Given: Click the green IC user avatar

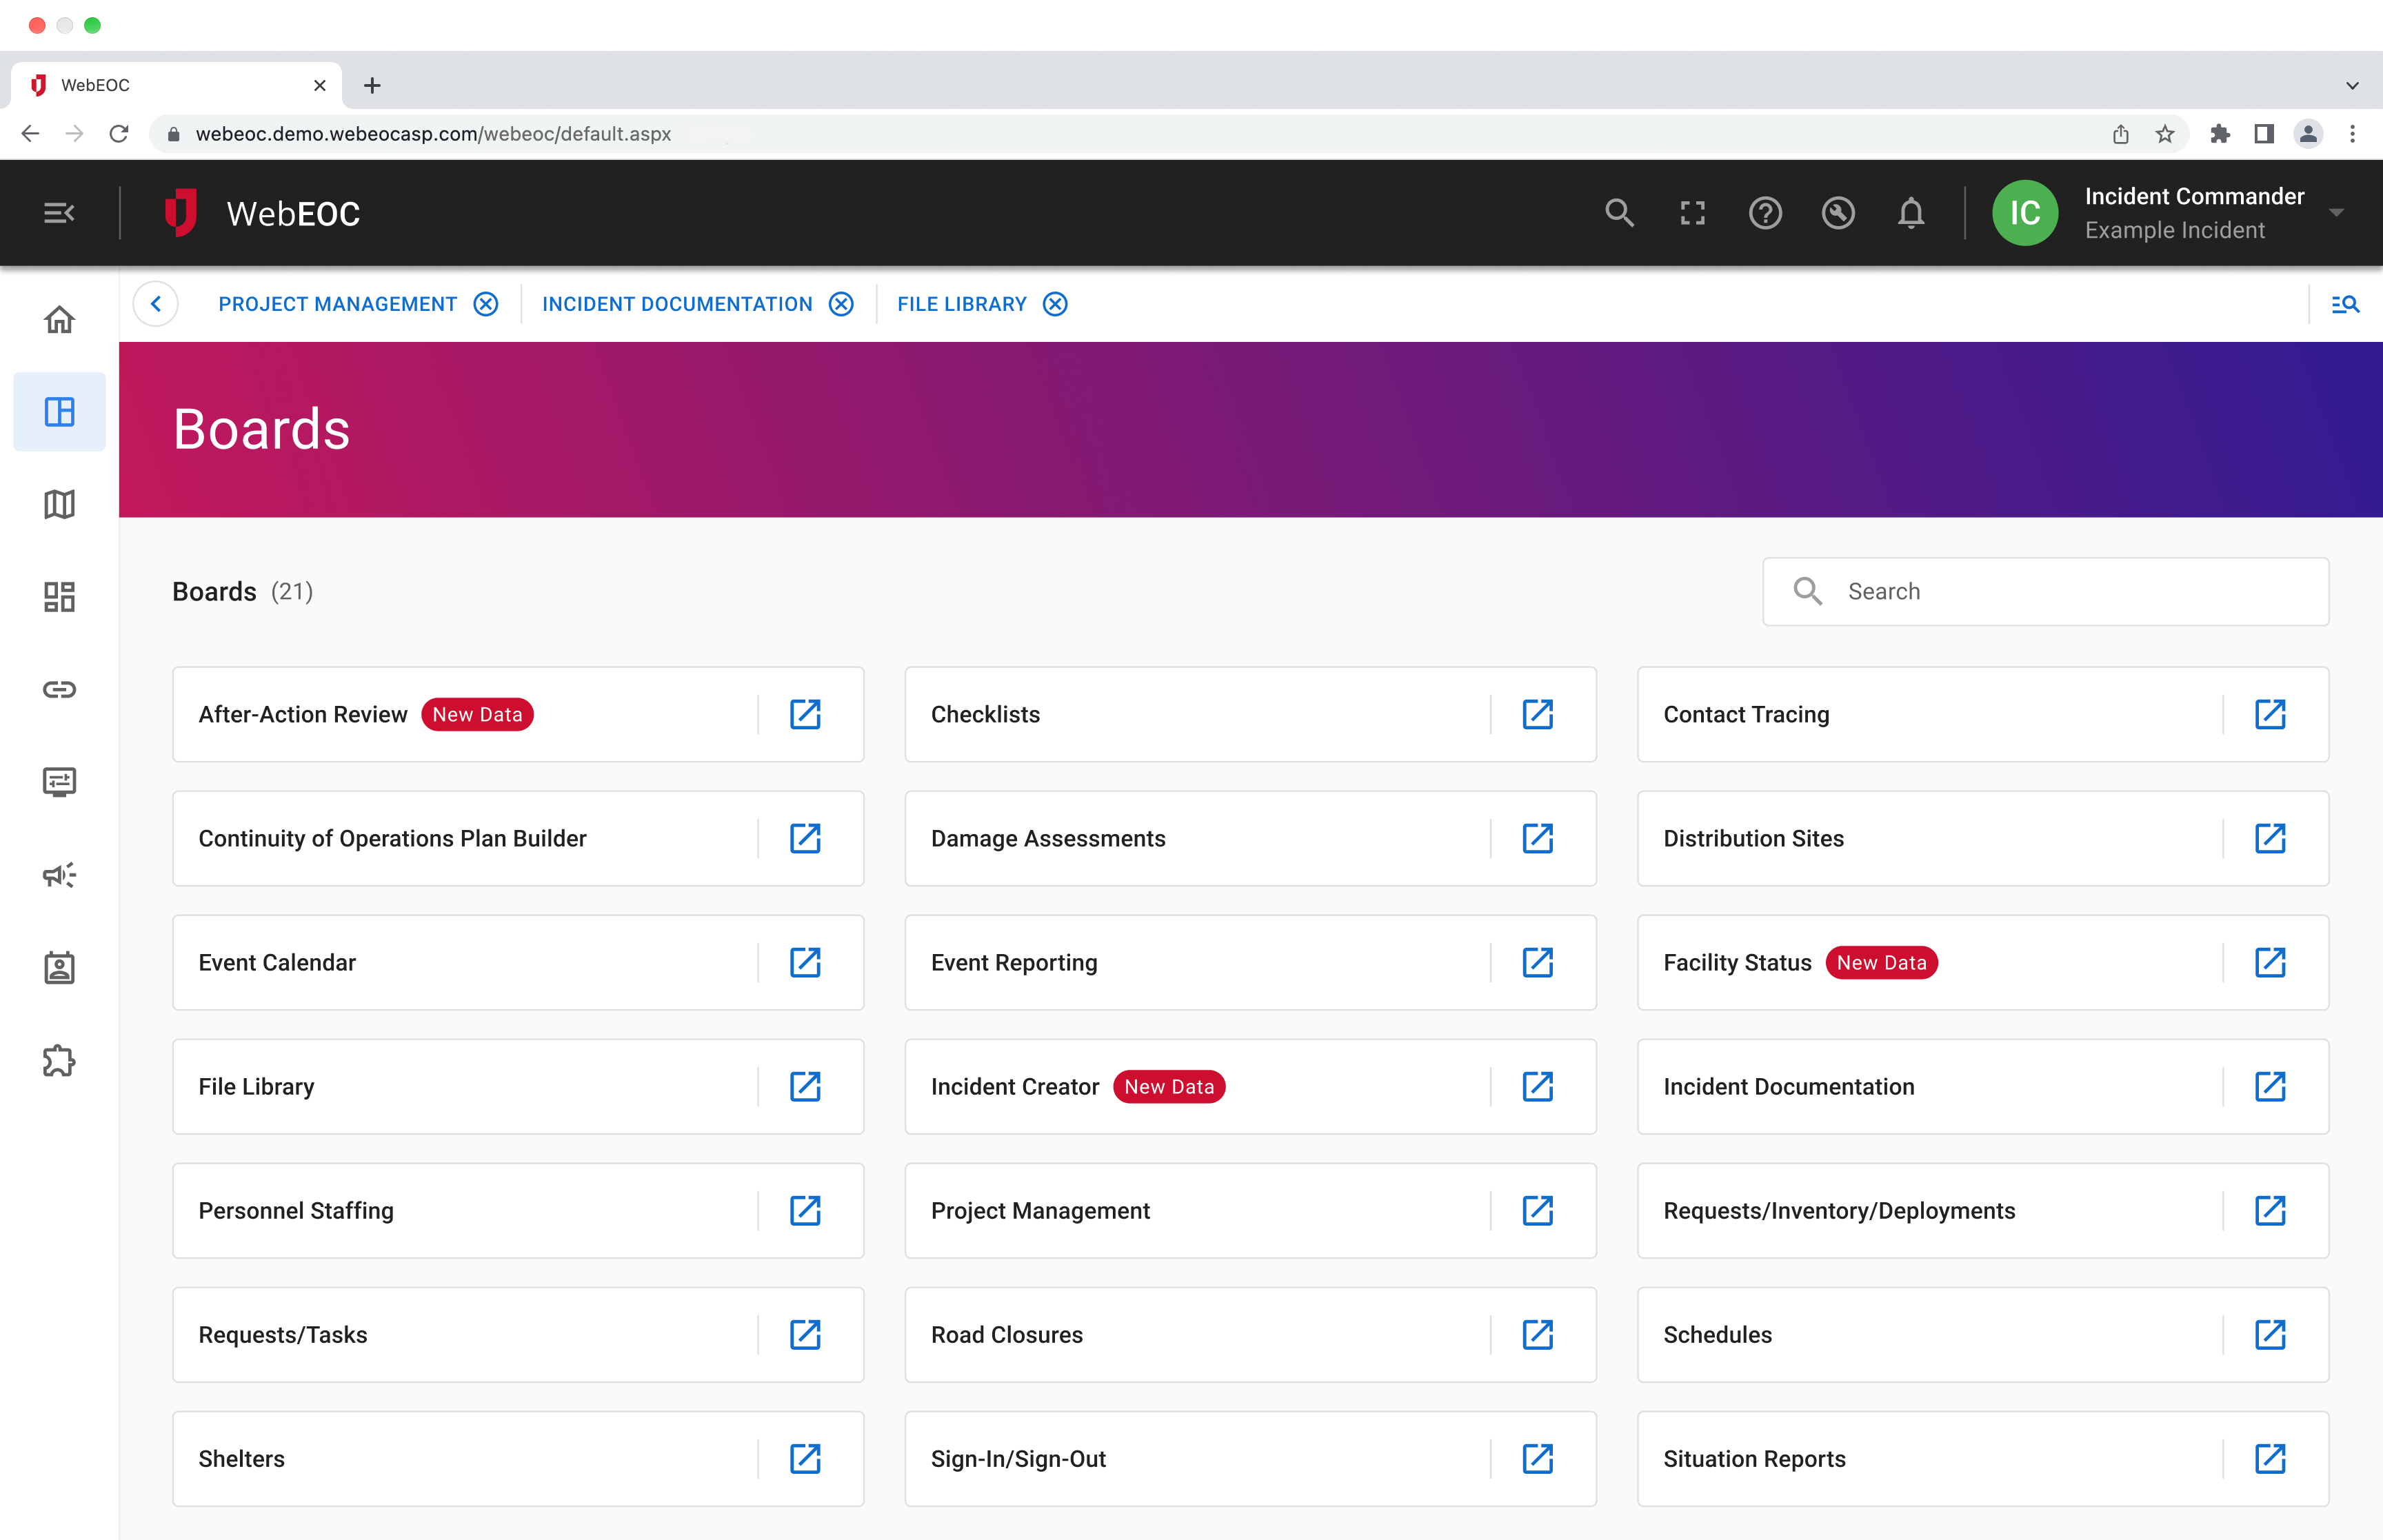Looking at the screenshot, I should click(x=2025, y=213).
